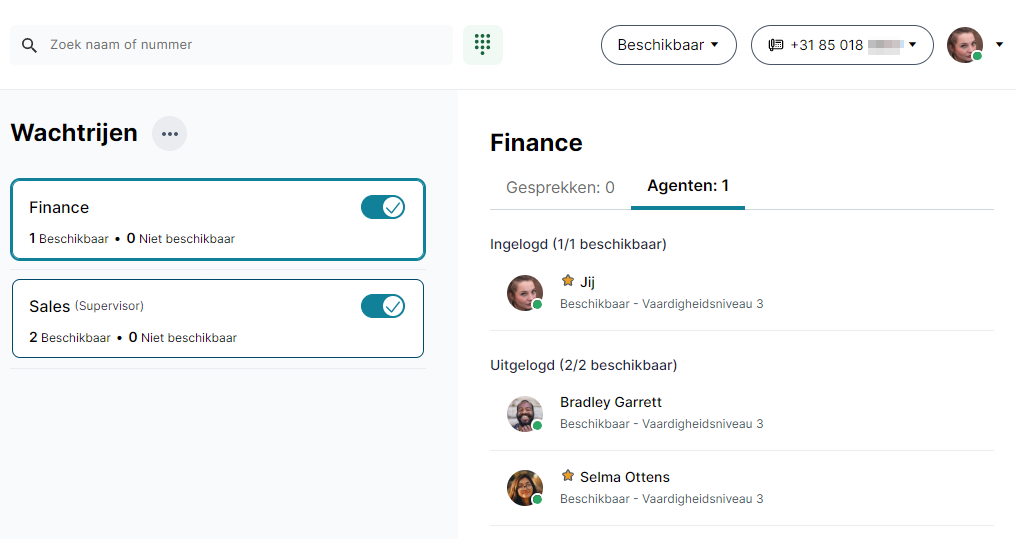The width and height of the screenshot is (1016, 539).
Task: Click Bradley Garrett's avatar
Action: [x=524, y=413]
